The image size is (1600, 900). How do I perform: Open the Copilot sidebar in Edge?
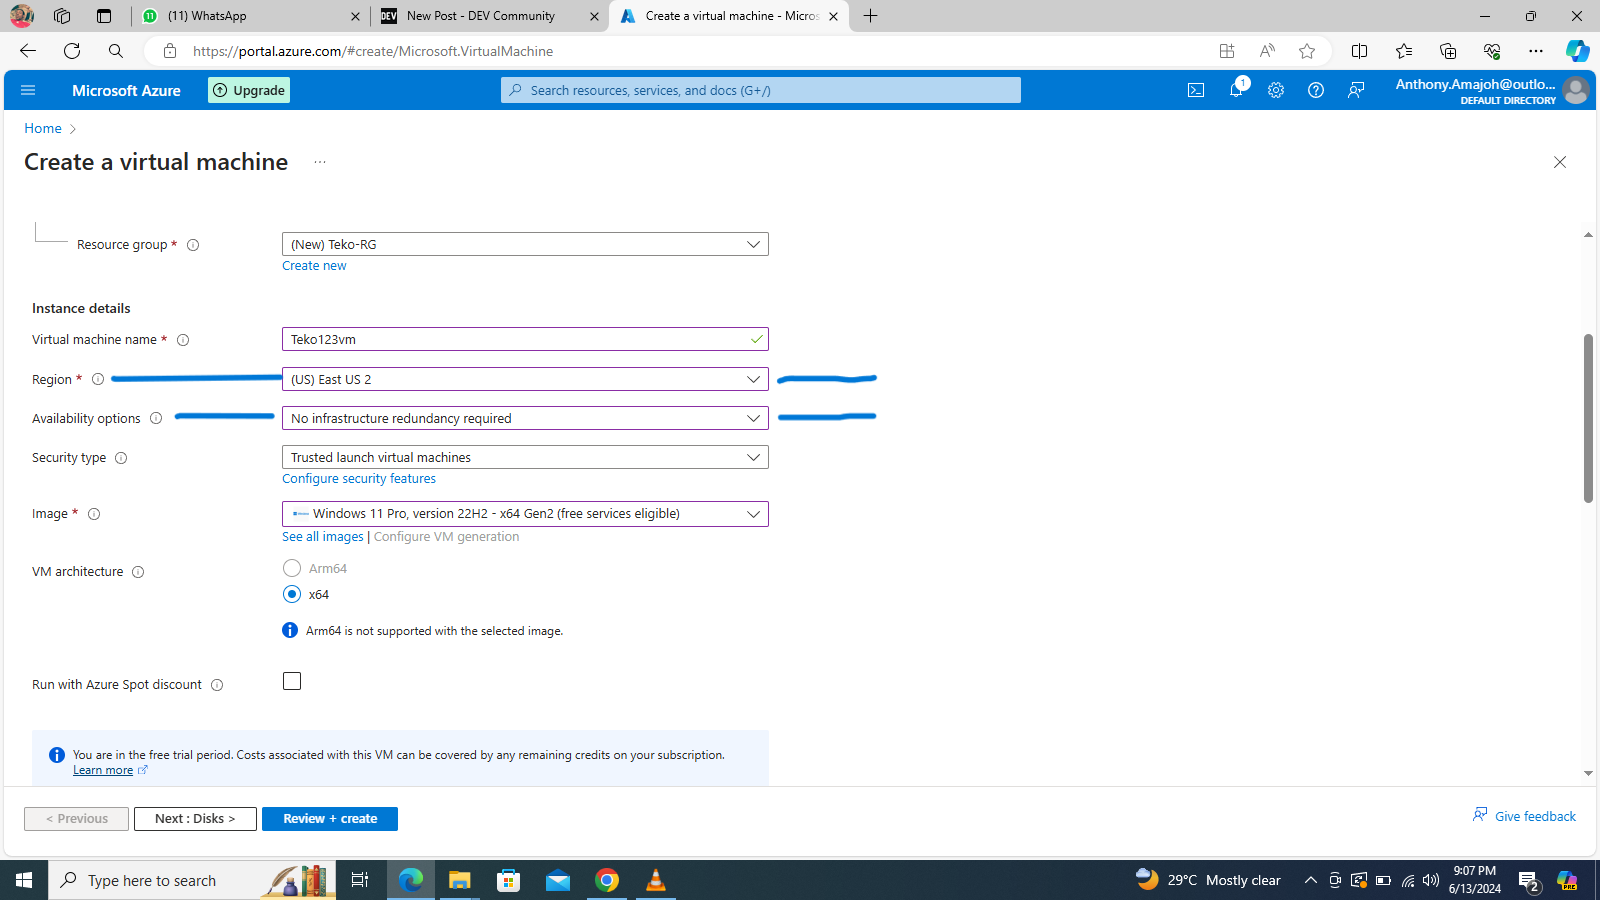click(x=1577, y=51)
